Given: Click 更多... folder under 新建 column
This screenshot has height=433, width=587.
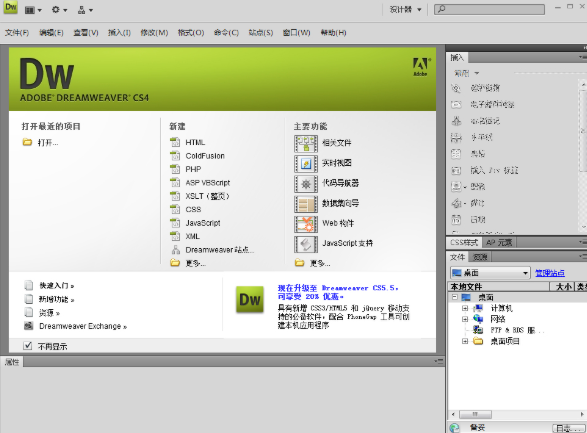Looking at the screenshot, I should coord(188,263).
